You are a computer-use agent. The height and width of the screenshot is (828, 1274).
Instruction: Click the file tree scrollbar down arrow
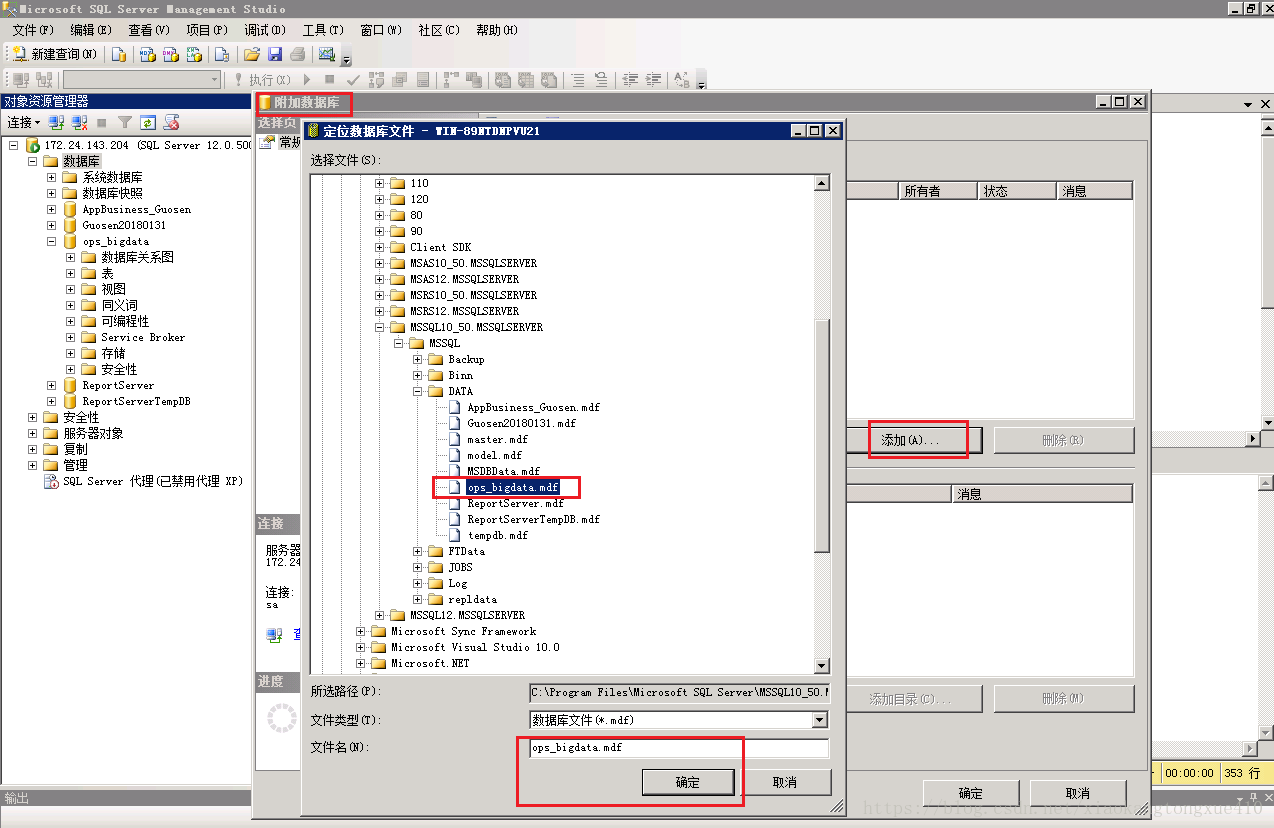click(x=822, y=666)
